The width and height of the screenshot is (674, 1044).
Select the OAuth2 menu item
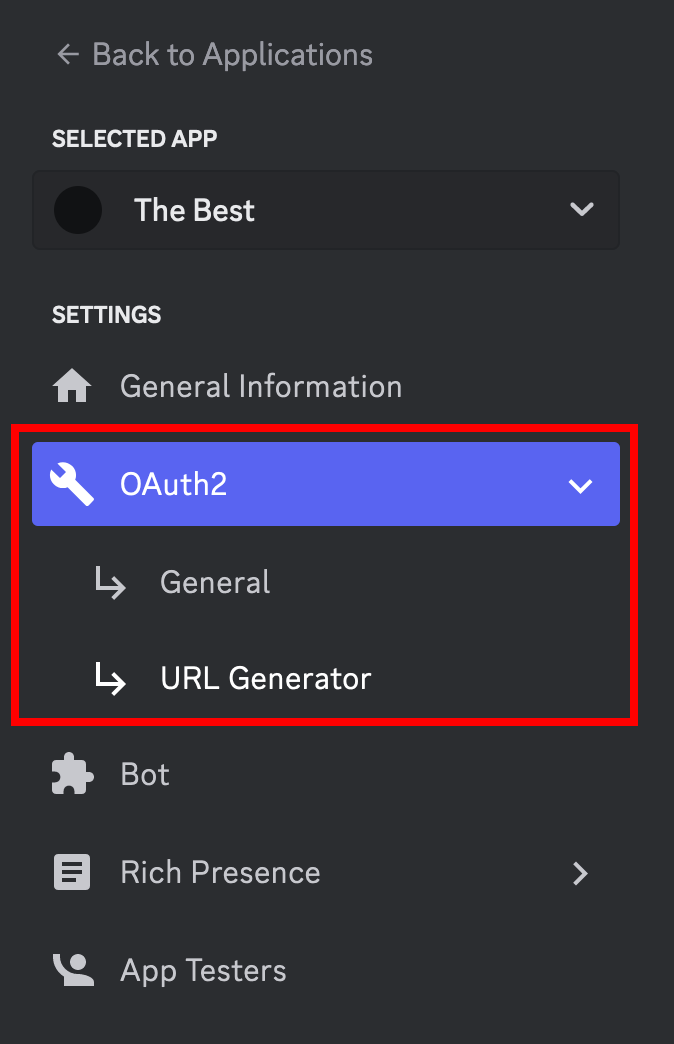click(x=326, y=484)
